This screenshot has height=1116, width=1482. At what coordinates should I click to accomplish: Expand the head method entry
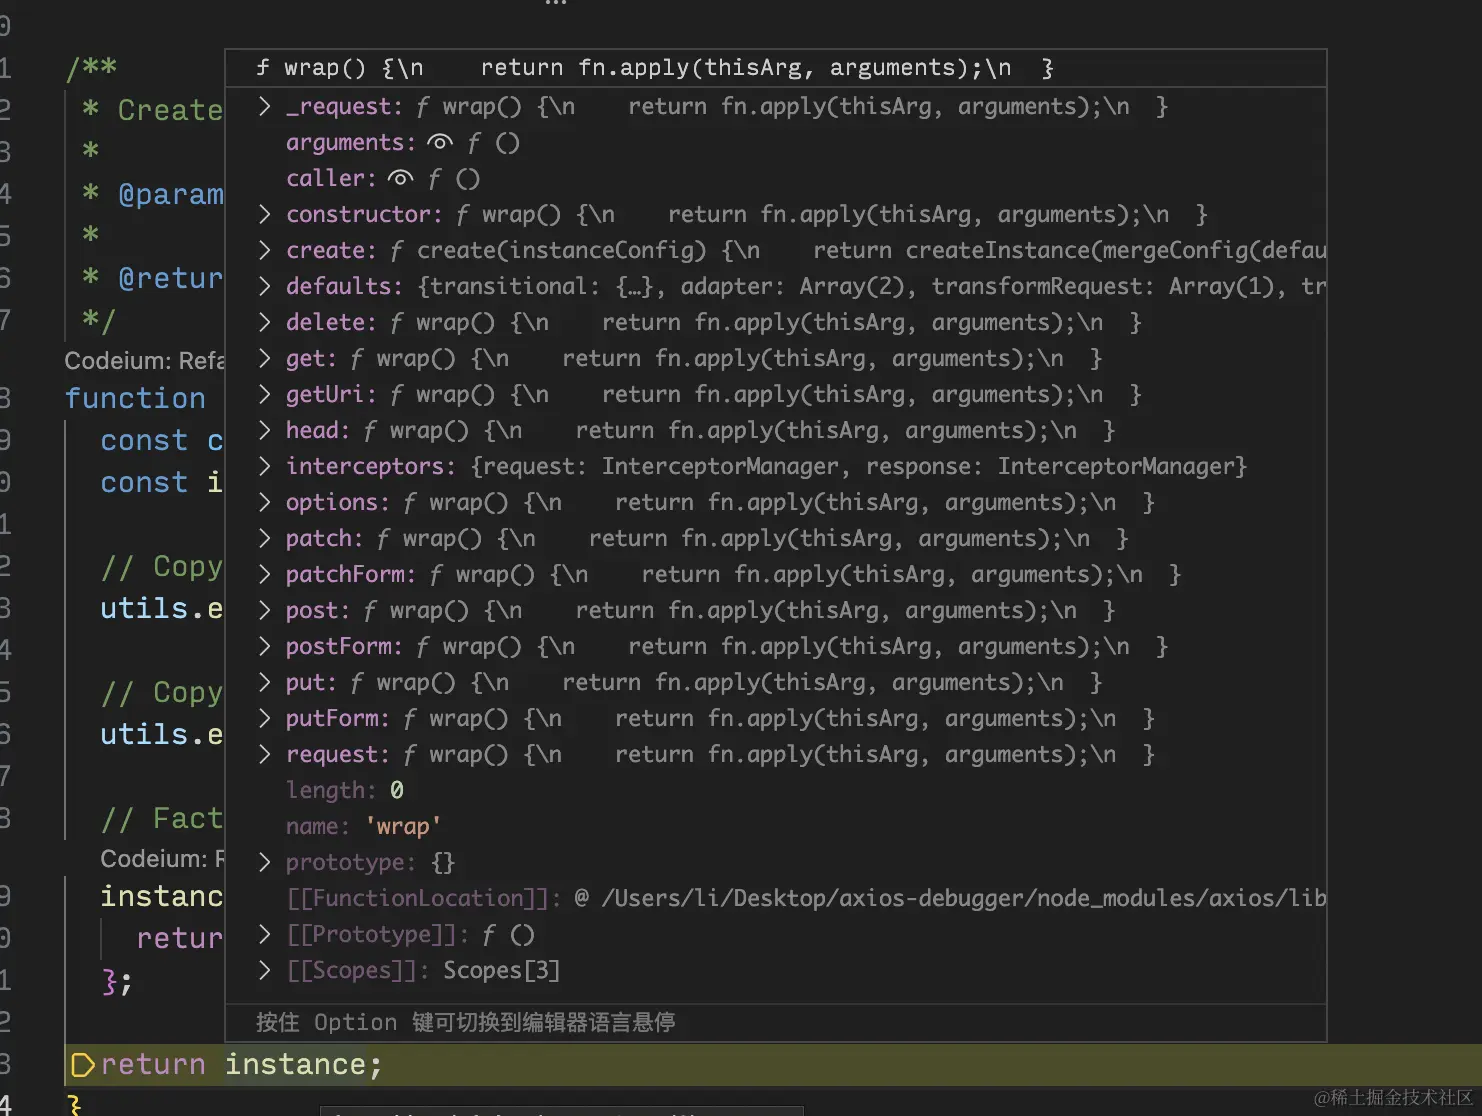coord(264,431)
